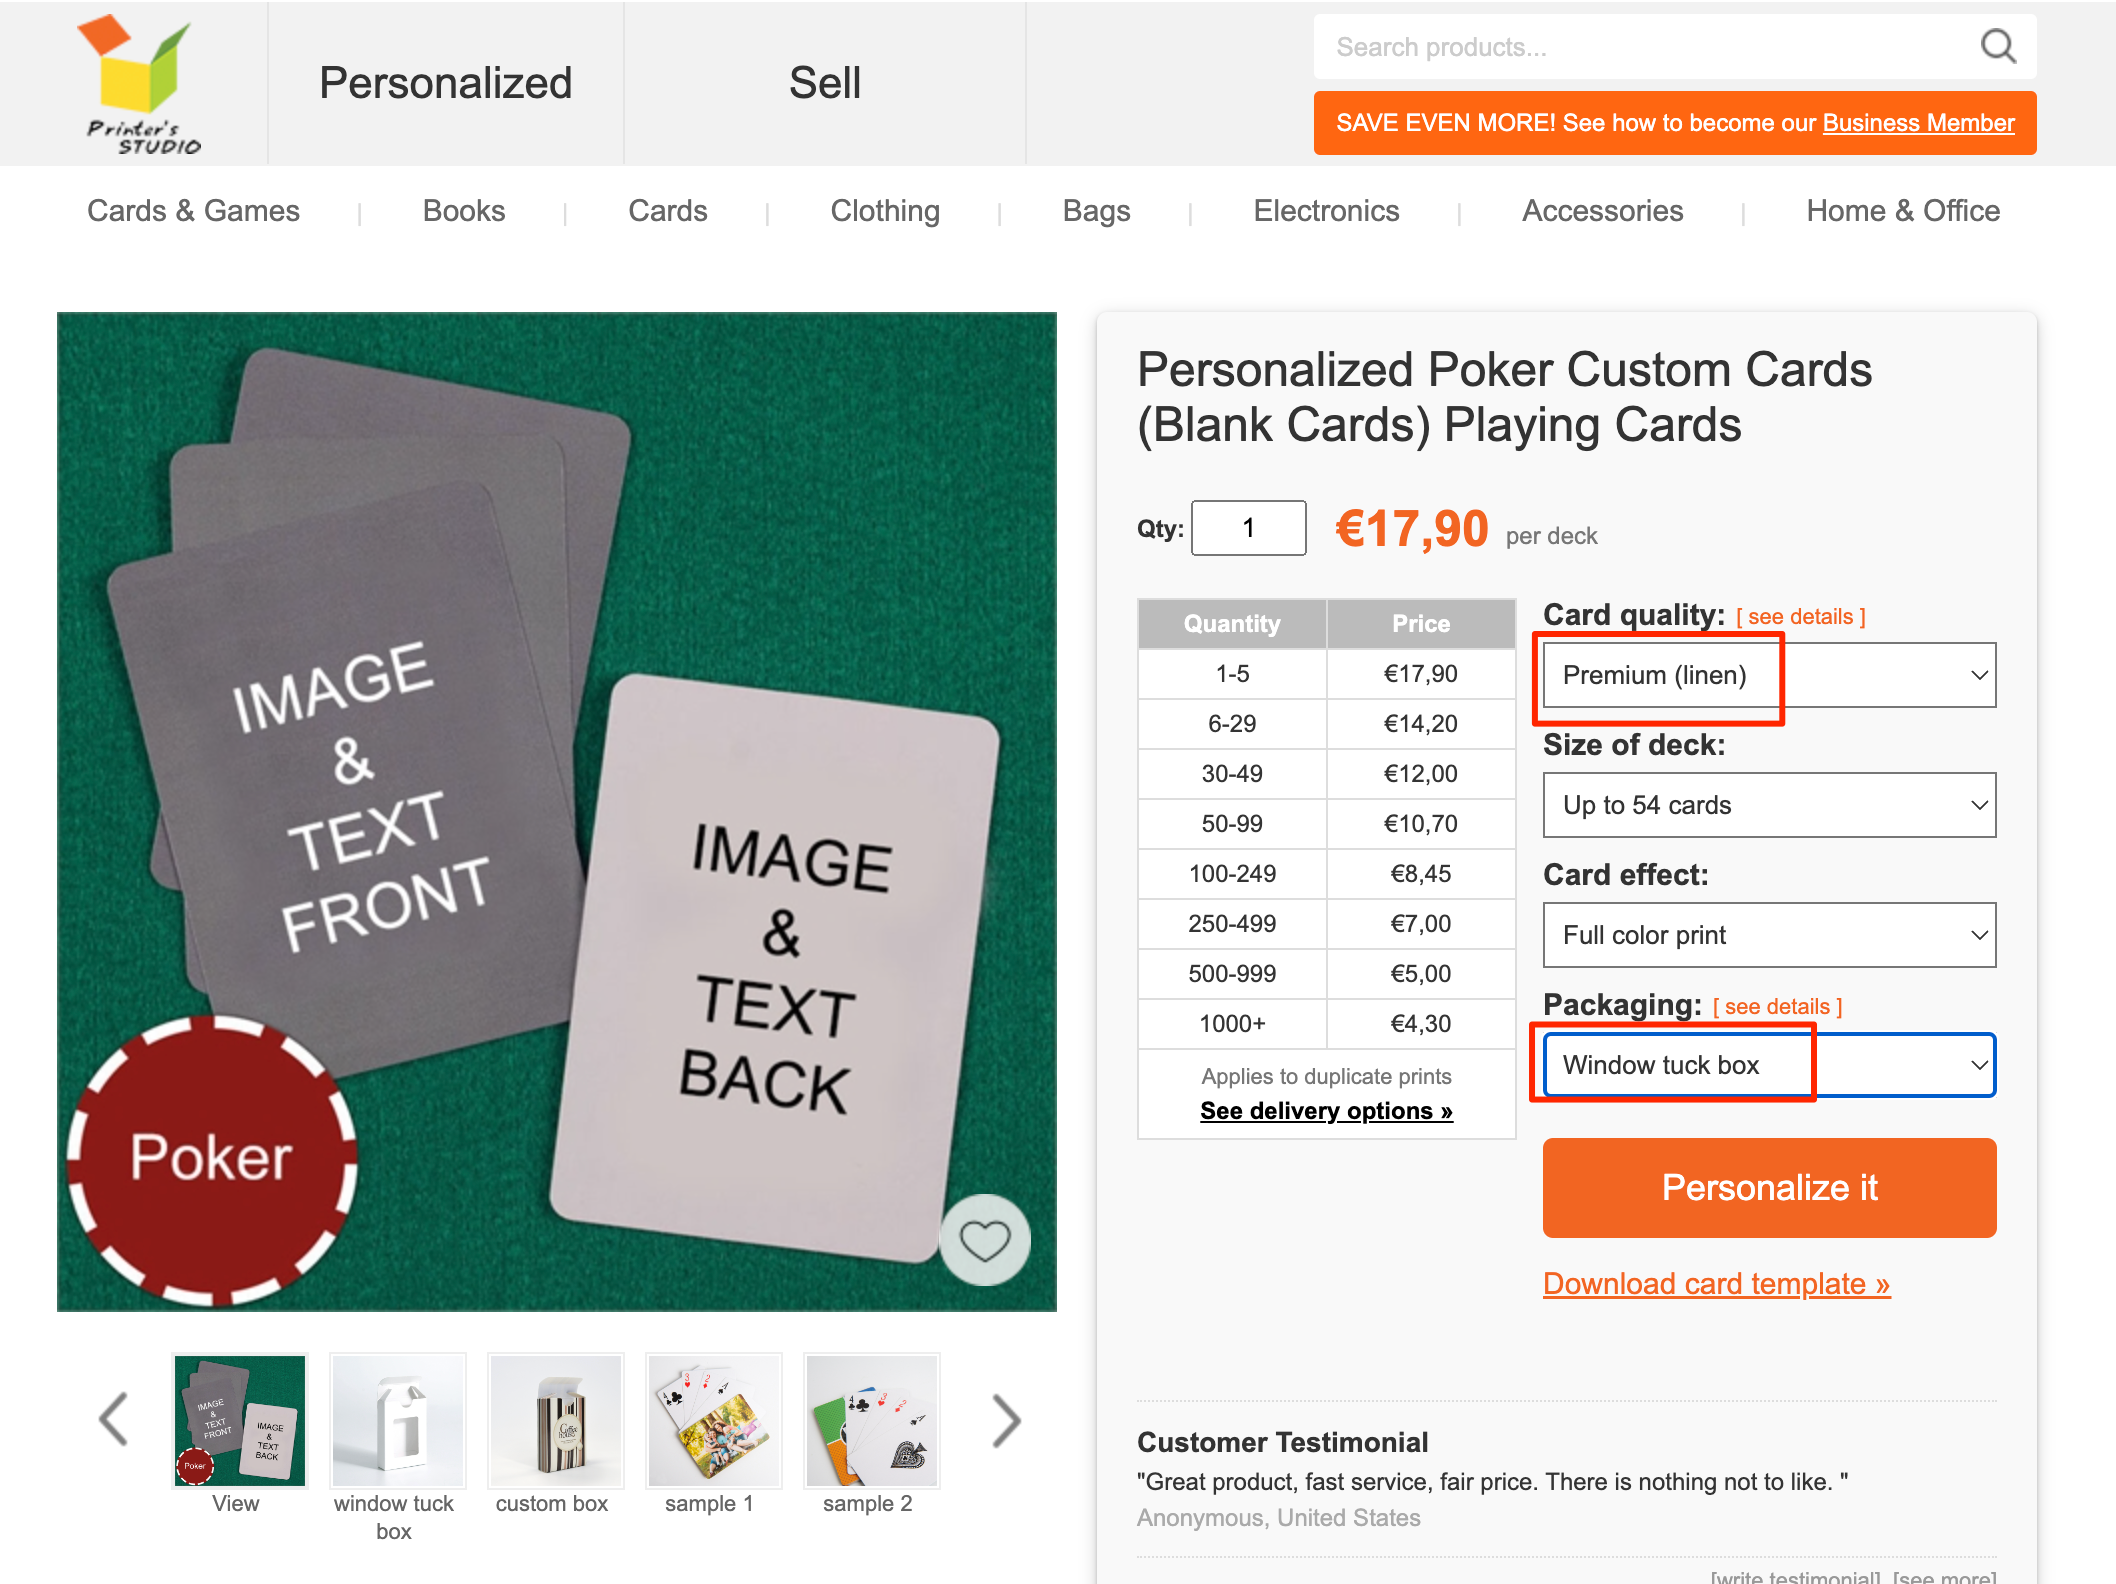Click the Business Member link
Viewport: 2116px width, 1584px height.
coord(1917,123)
